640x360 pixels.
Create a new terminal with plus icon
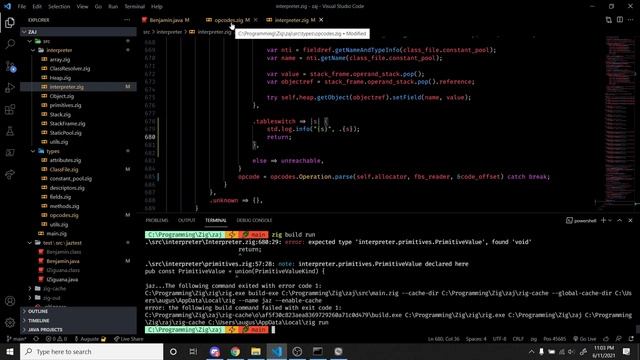603,220
